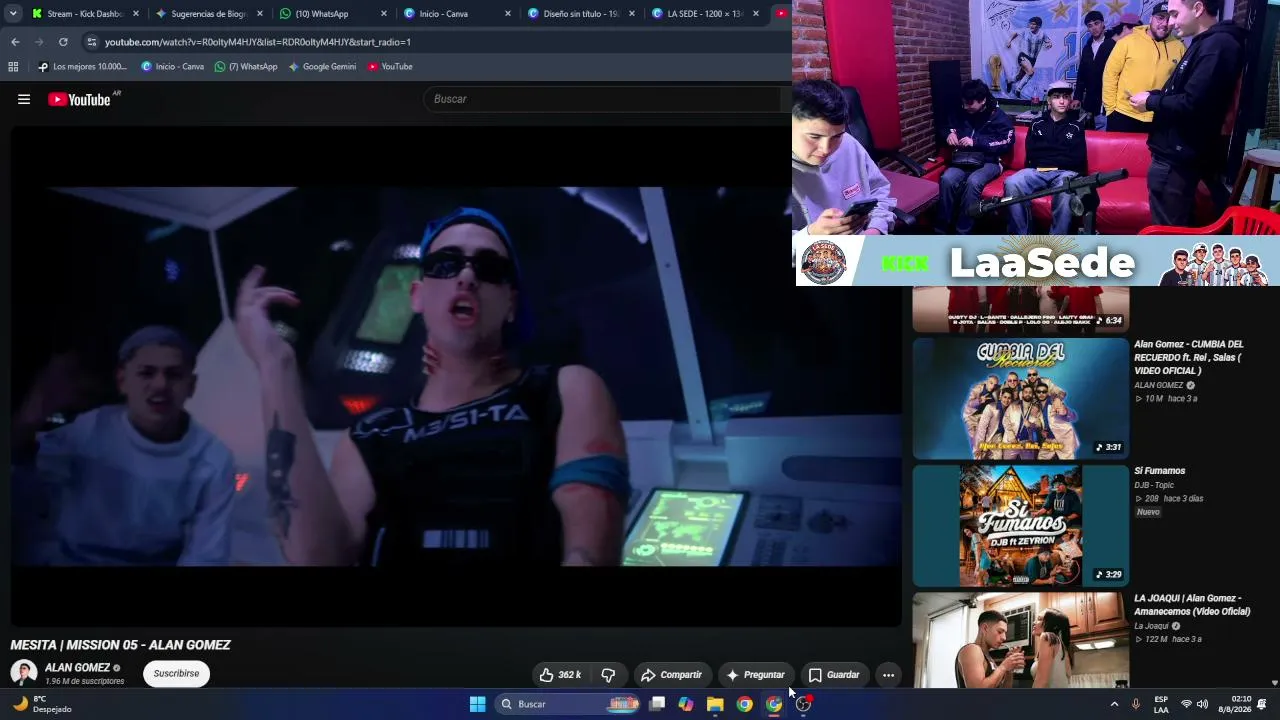Open the Preguntar AI button
Screen dimensions: 1280x720
pos(755,675)
